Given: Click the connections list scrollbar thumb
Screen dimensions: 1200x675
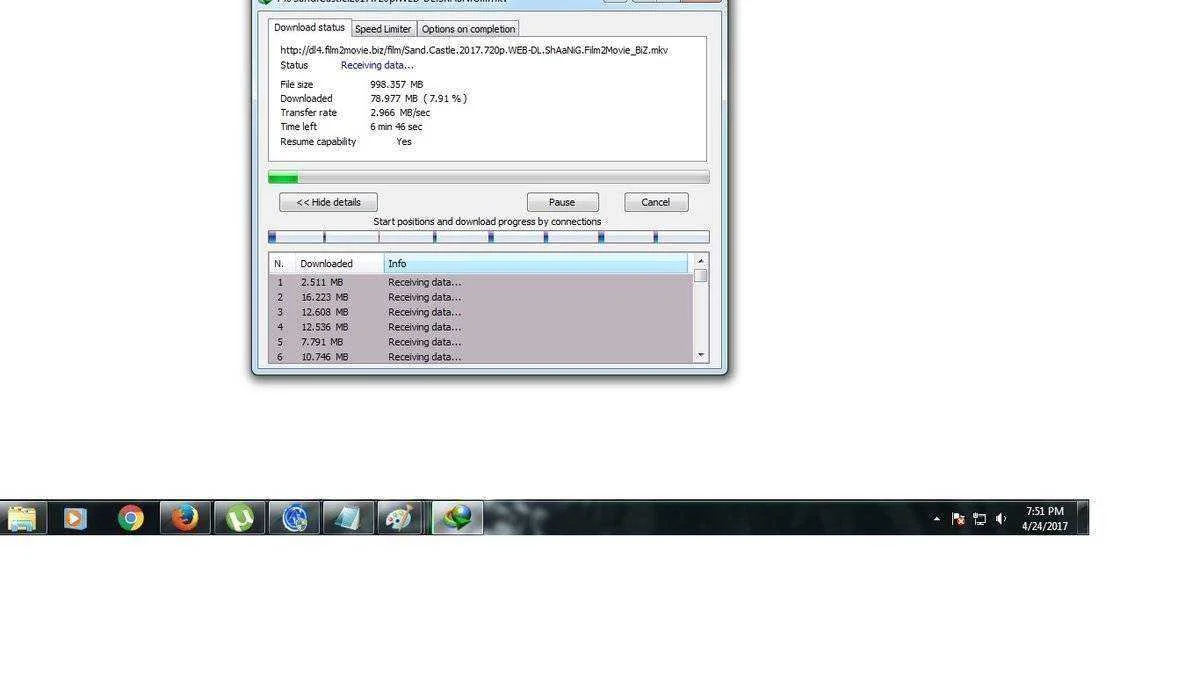Looking at the screenshot, I should [700, 275].
